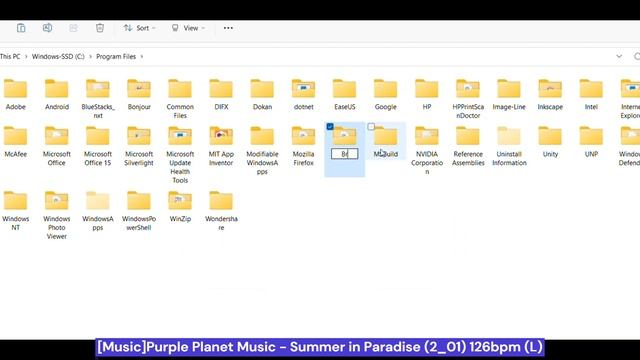
Task: Go to This PC in breadcrumb
Action: click(10, 56)
